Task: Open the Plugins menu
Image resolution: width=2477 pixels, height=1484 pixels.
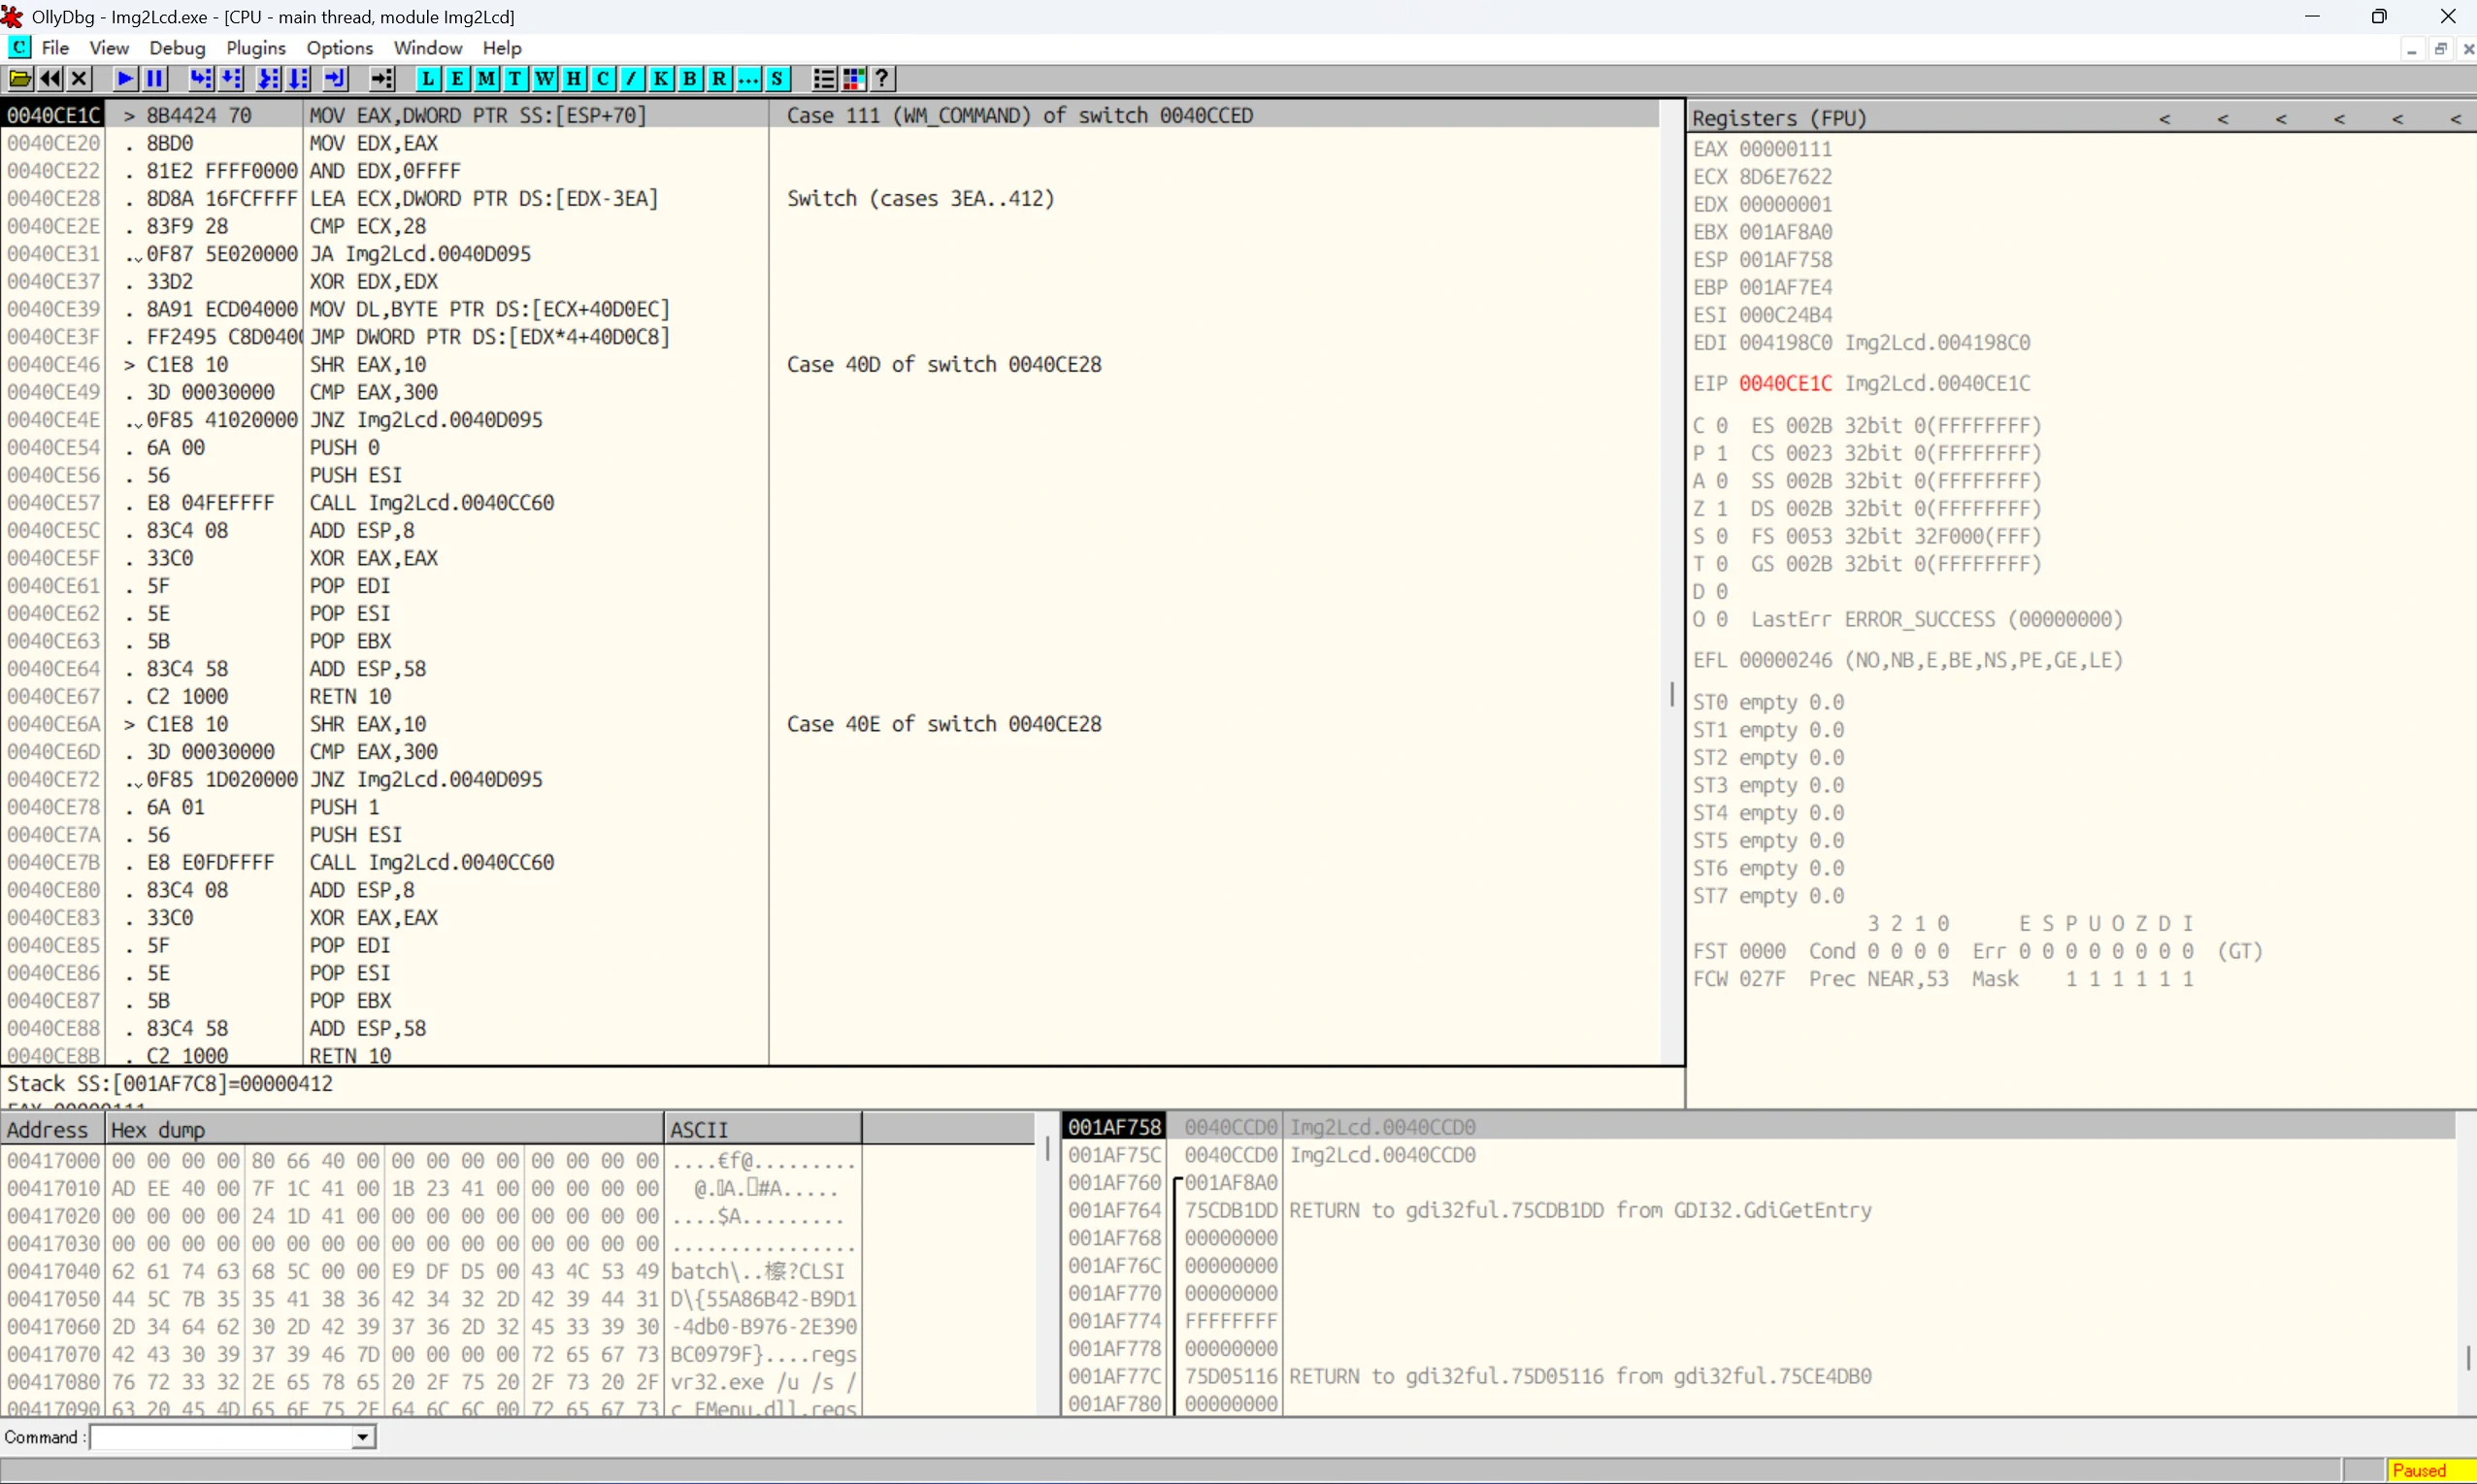Action: [x=255, y=48]
